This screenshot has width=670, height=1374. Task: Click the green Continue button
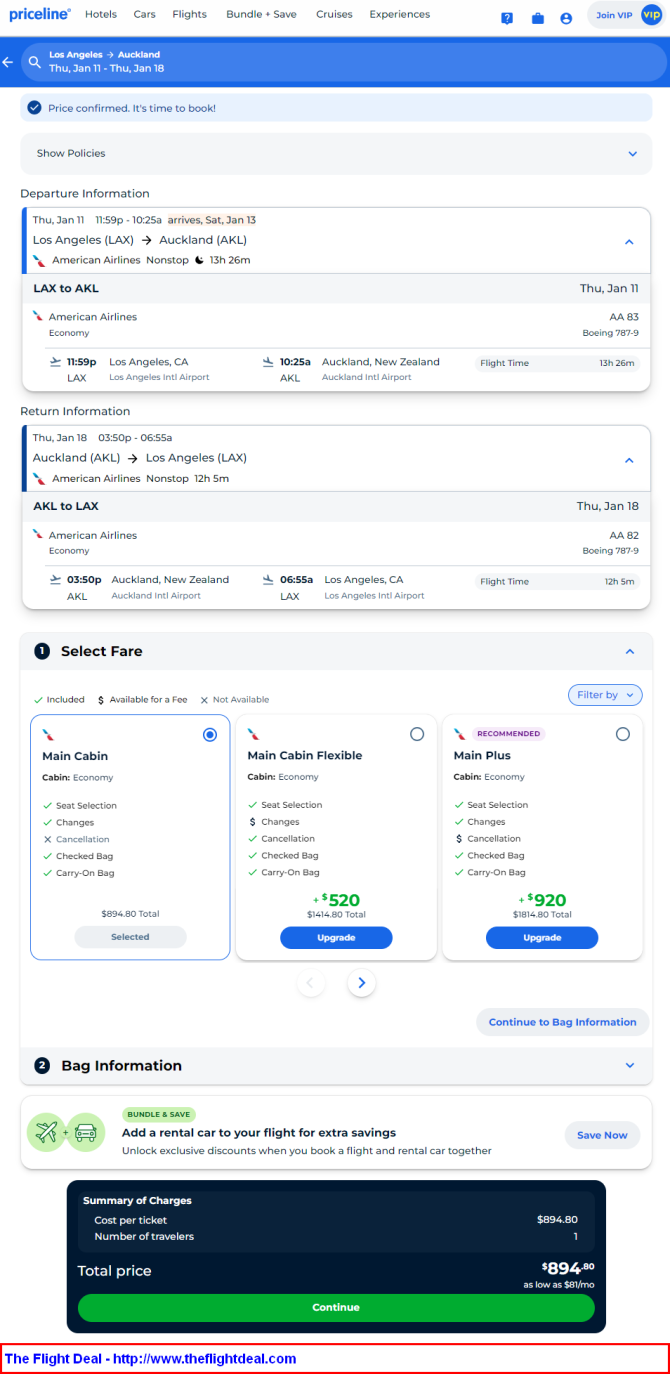coord(336,1307)
